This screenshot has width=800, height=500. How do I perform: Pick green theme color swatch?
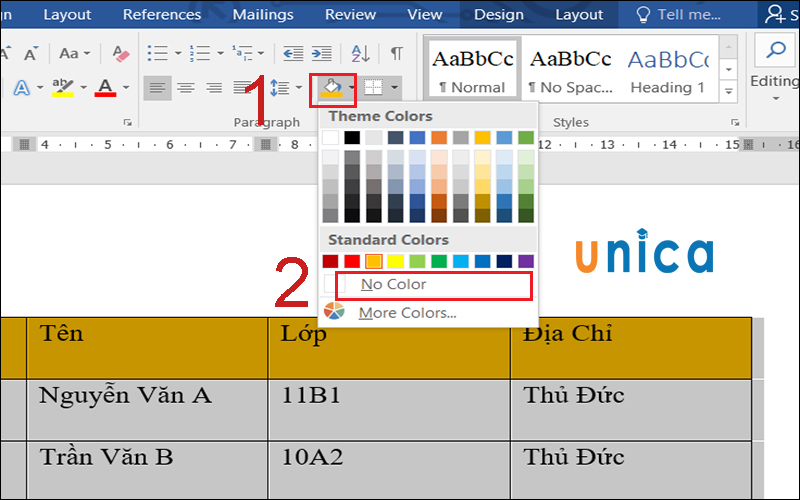[526, 137]
